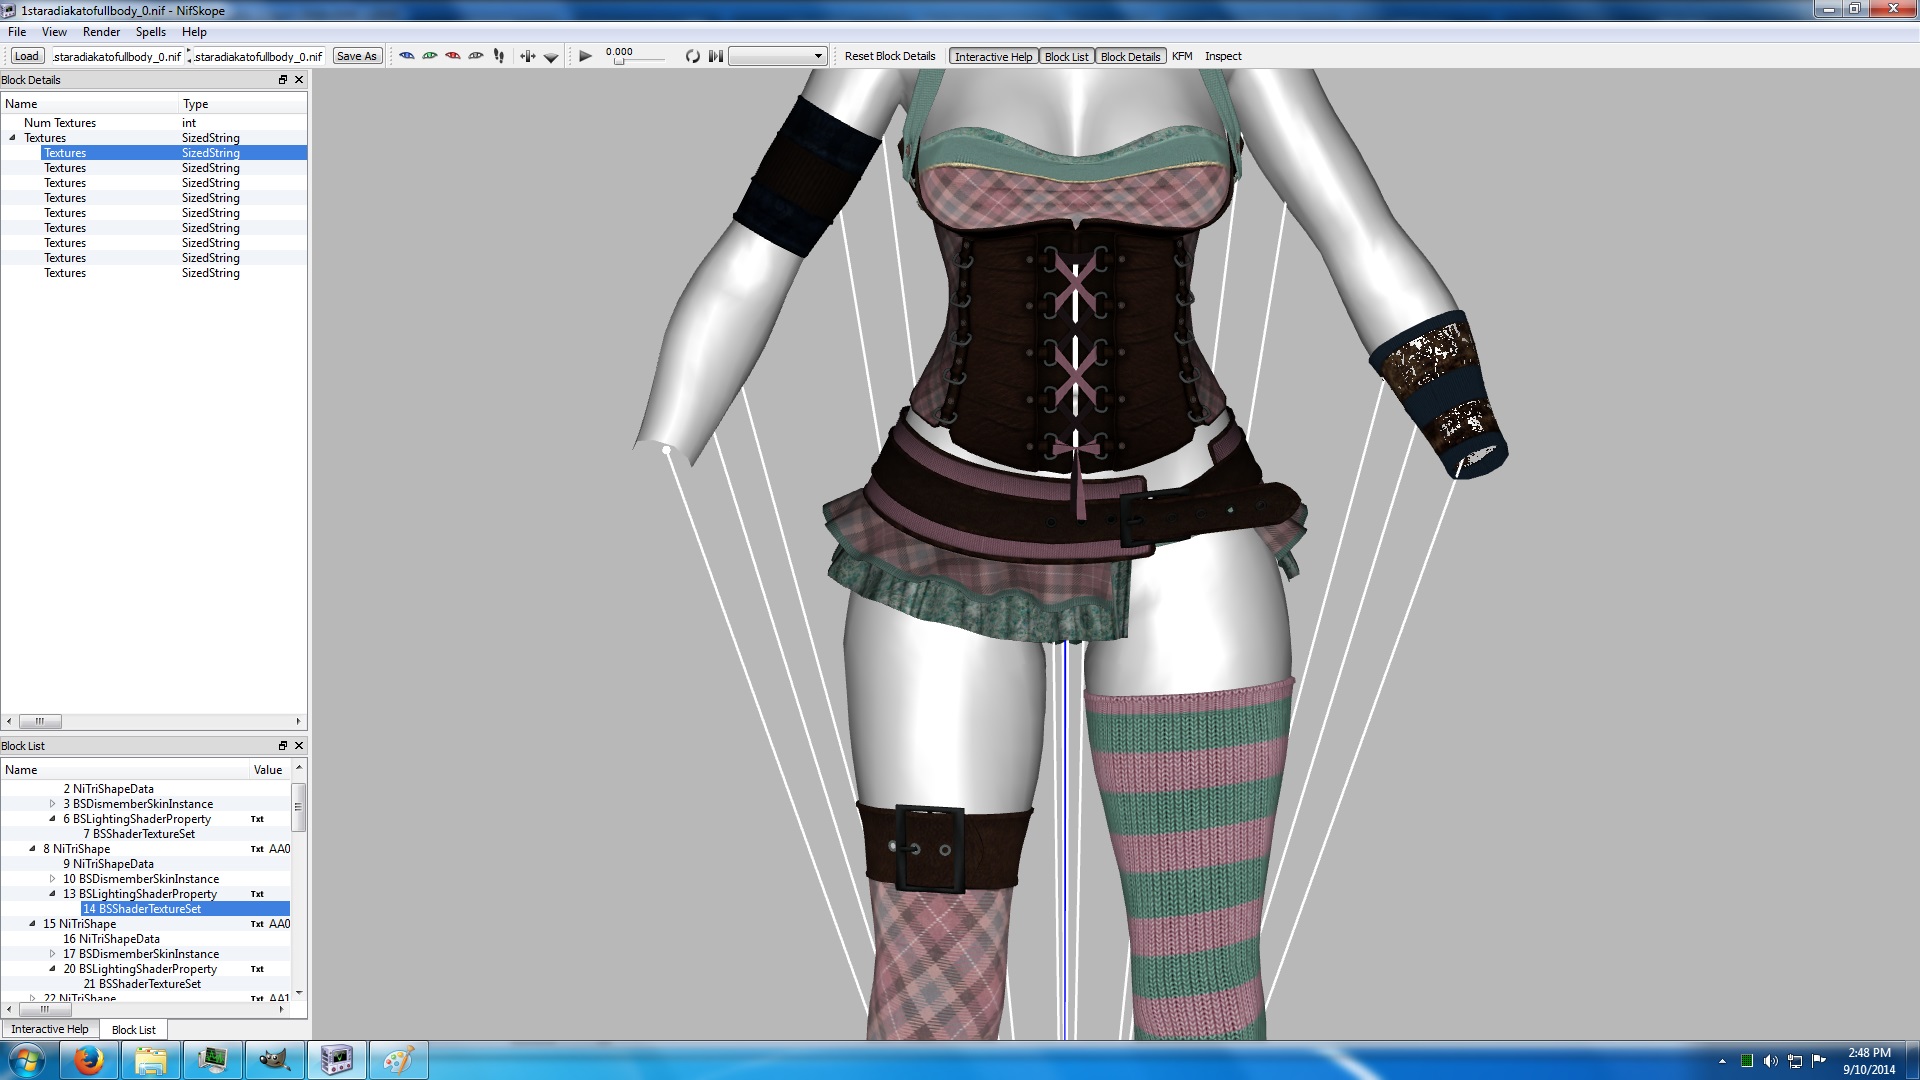This screenshot has height=1080, width=1920.
Task: Click the green eye view icon
Action: point(430,56)
